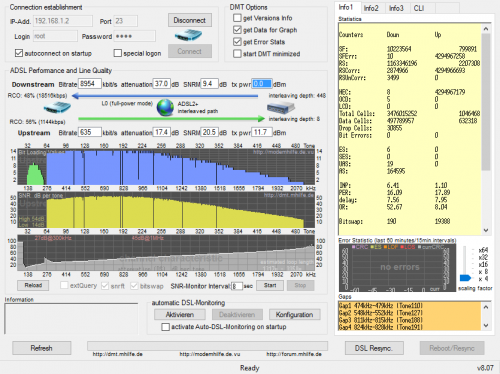
Task: Start the SNR monitor
Action: click(x=270, y=285)
